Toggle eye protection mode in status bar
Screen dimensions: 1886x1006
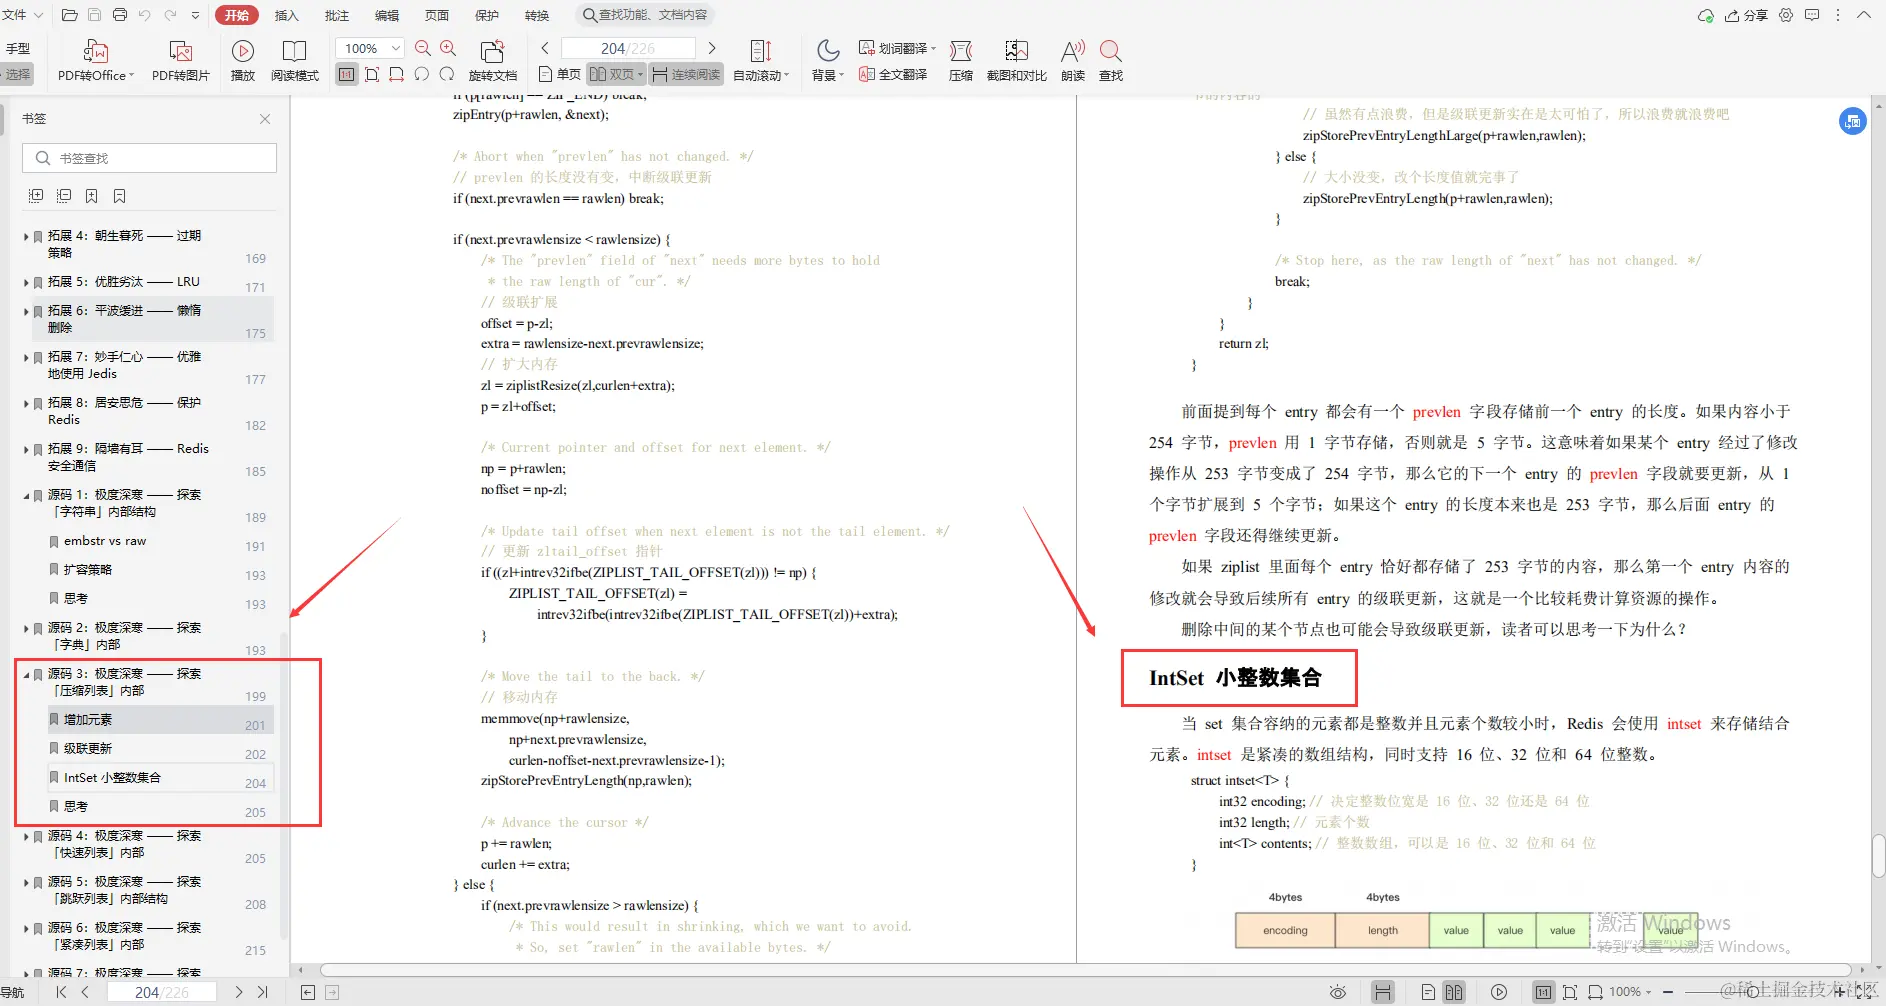(1338, 992)
